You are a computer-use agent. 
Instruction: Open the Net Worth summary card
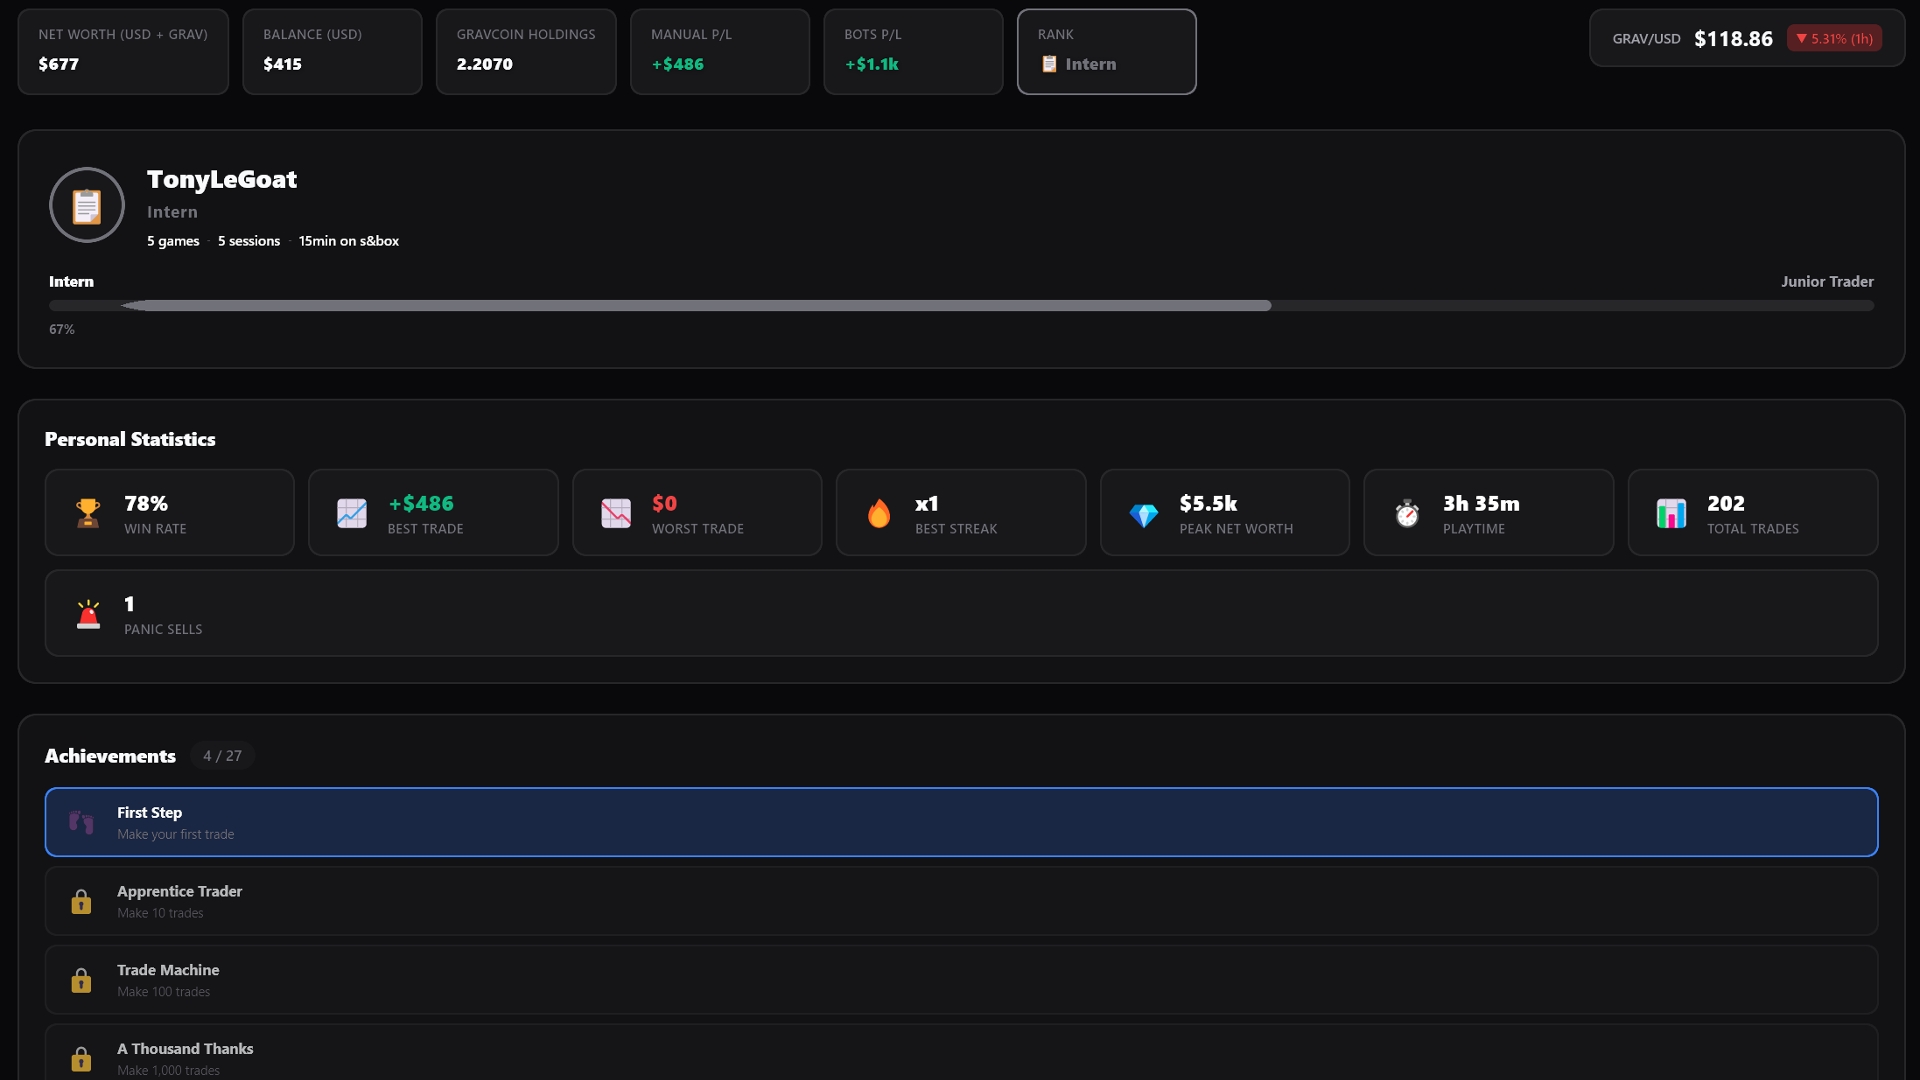pyautogui.click(x=123, y=52)
